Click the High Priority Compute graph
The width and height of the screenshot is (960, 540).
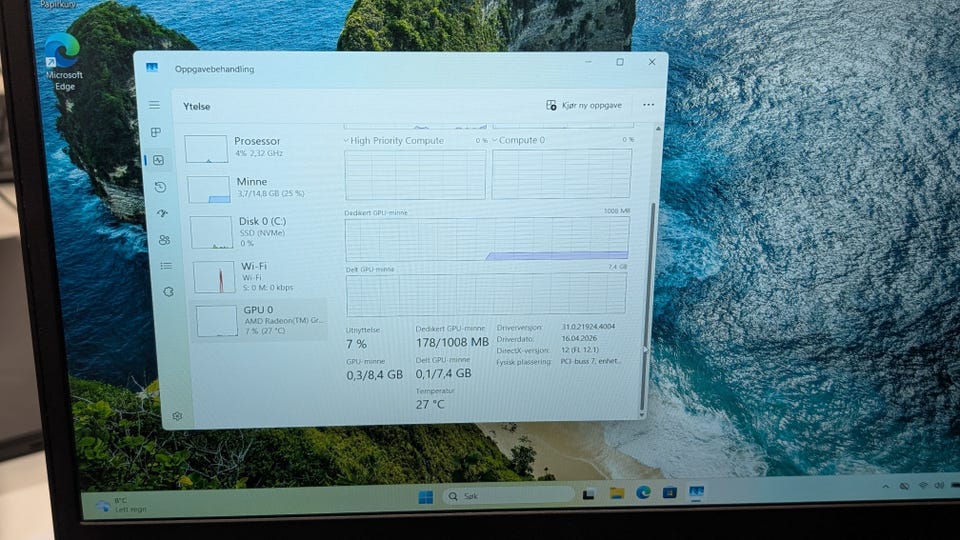tap(415, 174)
